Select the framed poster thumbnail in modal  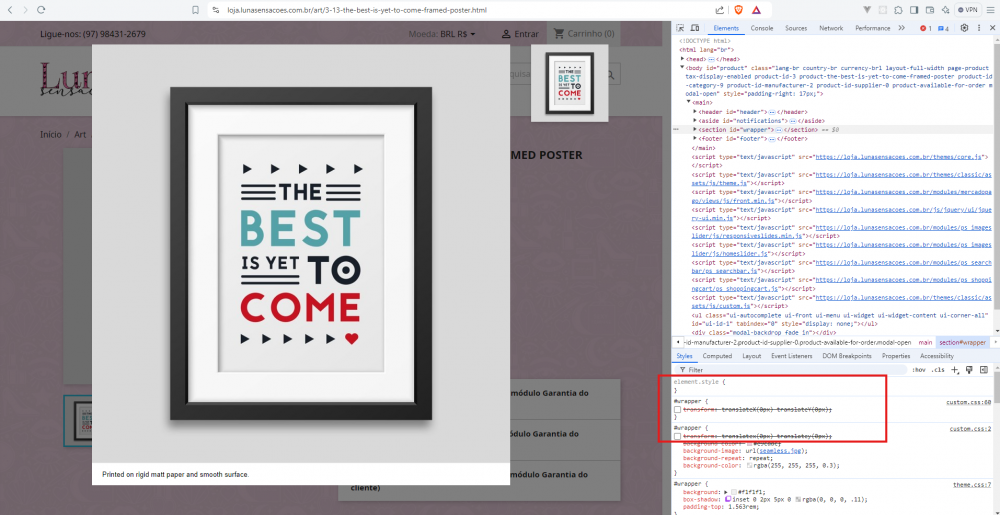click(570, 83)
